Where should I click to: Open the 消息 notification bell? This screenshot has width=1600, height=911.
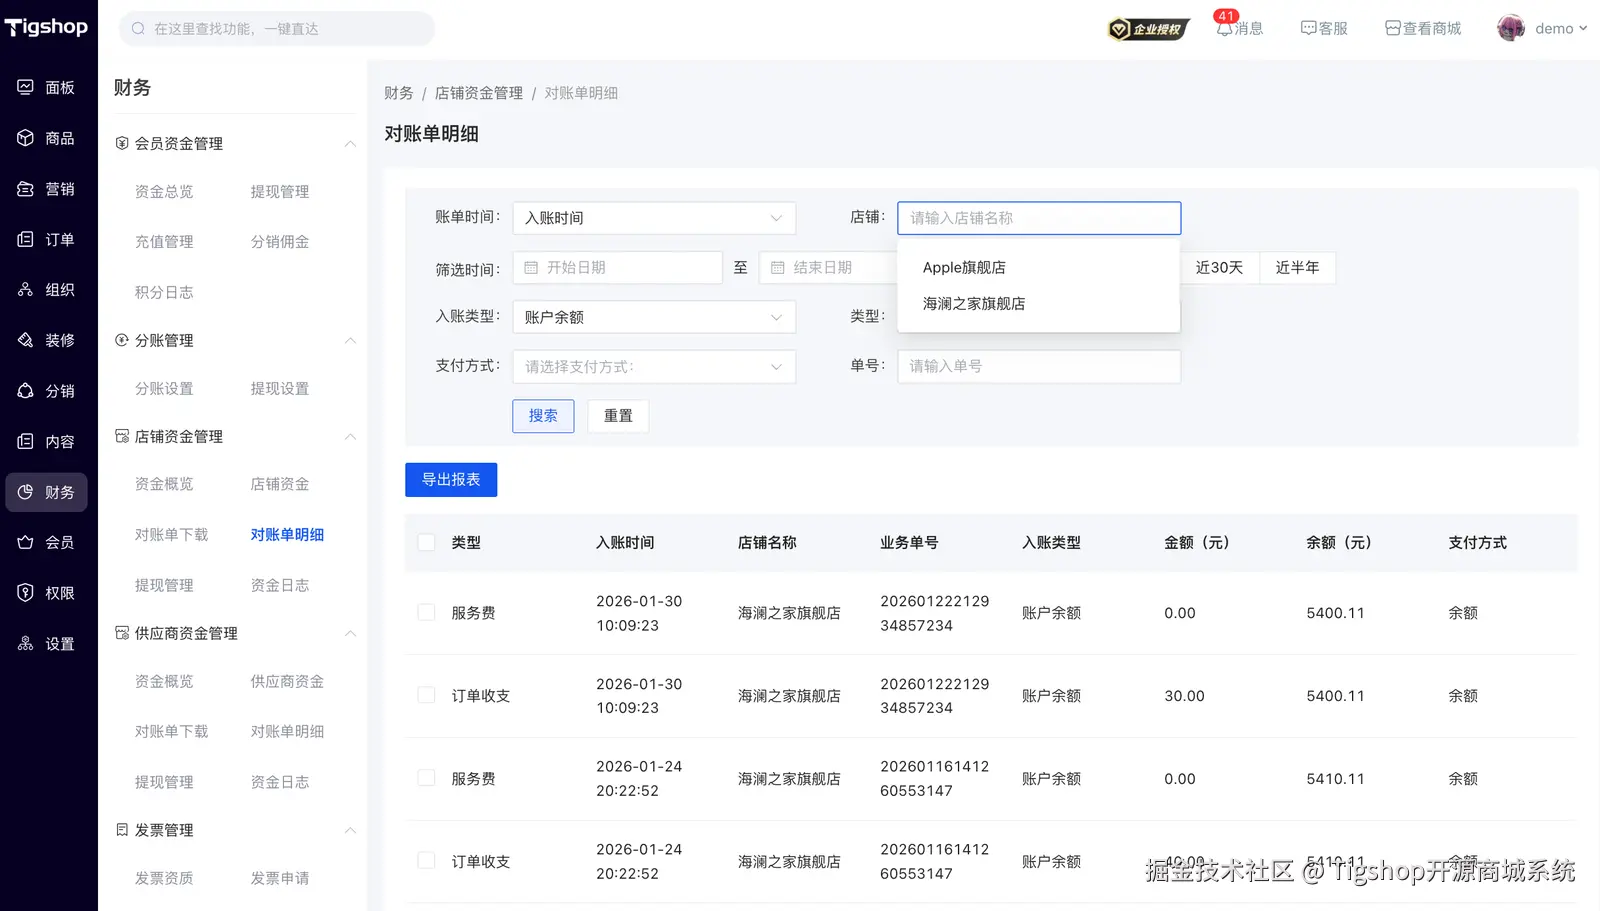pos(1224,29)
